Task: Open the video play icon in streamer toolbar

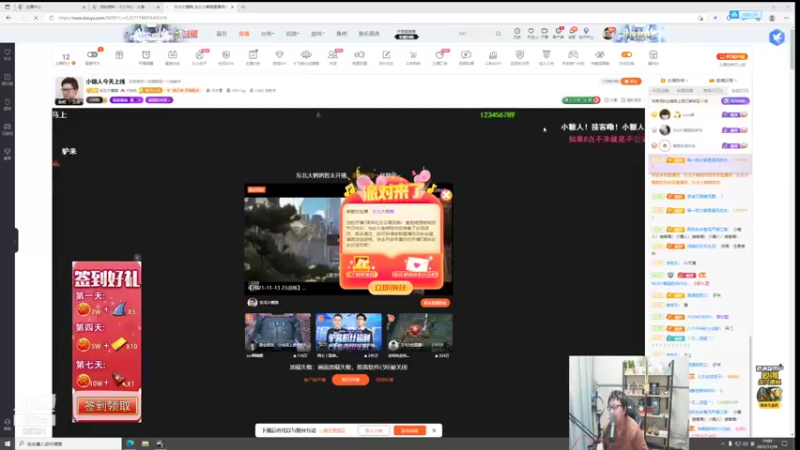Action: [x=466, y=55]
